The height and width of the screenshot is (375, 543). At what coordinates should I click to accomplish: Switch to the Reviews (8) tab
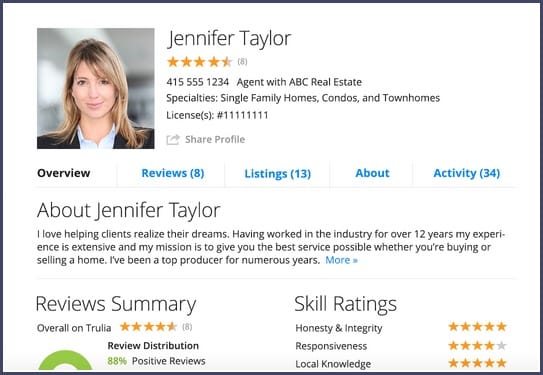click(x=173, y=173)
